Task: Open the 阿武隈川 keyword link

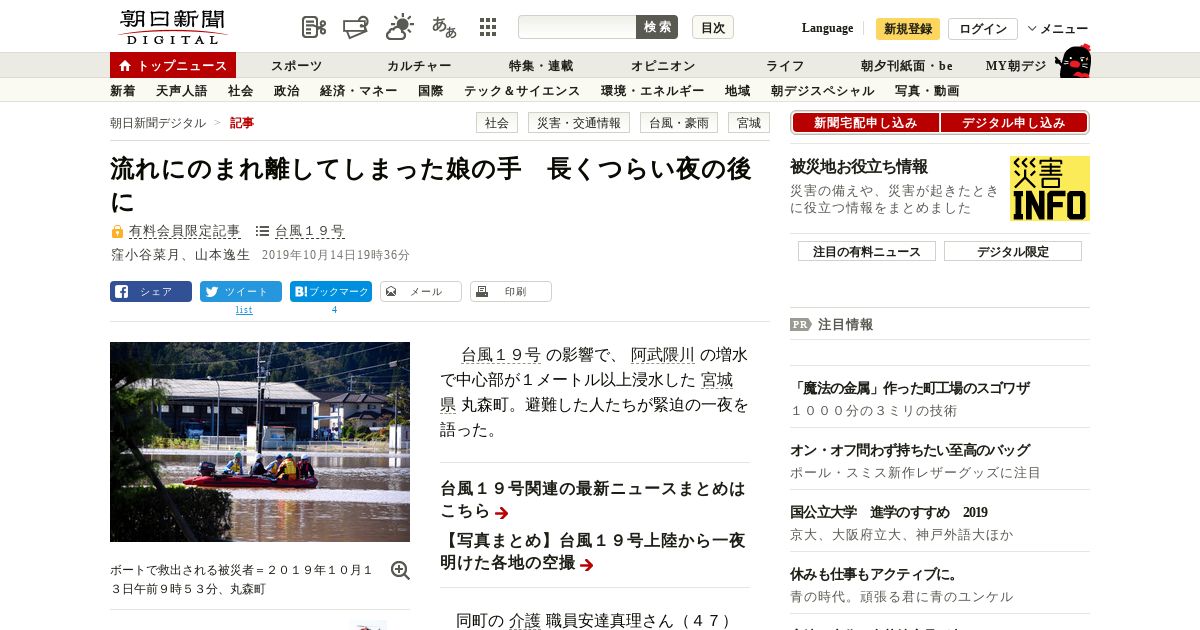Action: click(x=662, y=355)
